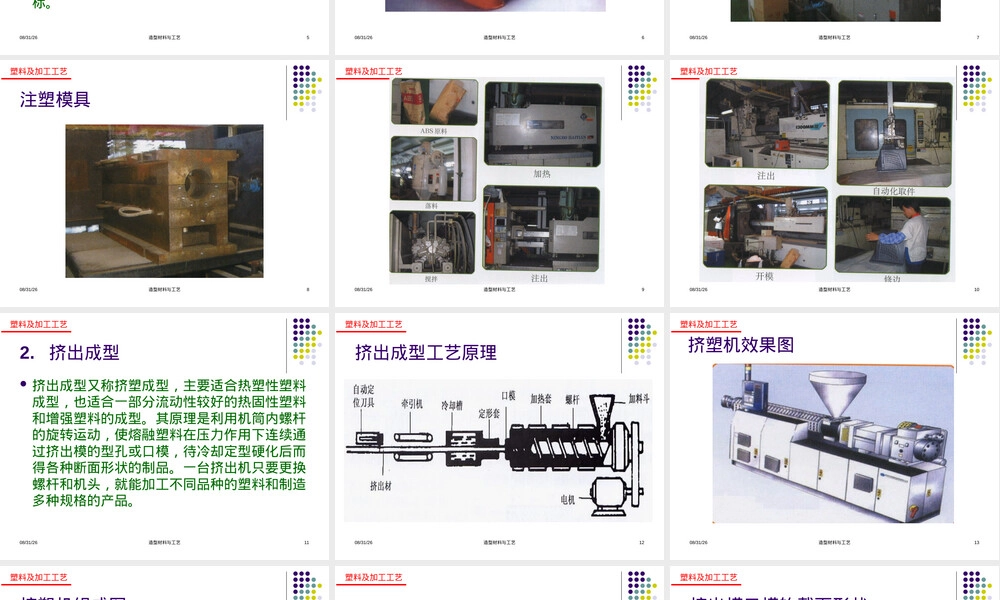
Task: Click the 塑料及加工工艺 header on 注塑模具 slide
Action: (38, 71)
